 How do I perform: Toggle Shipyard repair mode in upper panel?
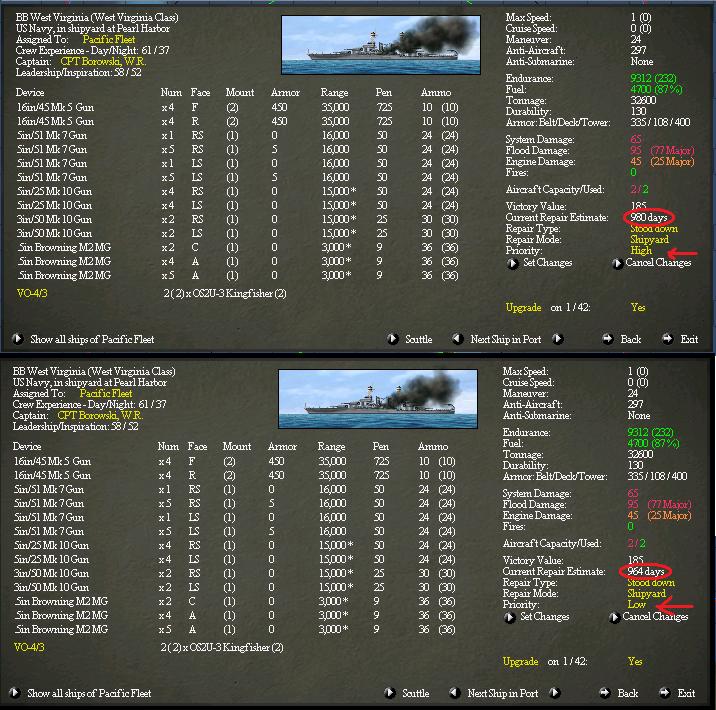[x=649, y=240]
